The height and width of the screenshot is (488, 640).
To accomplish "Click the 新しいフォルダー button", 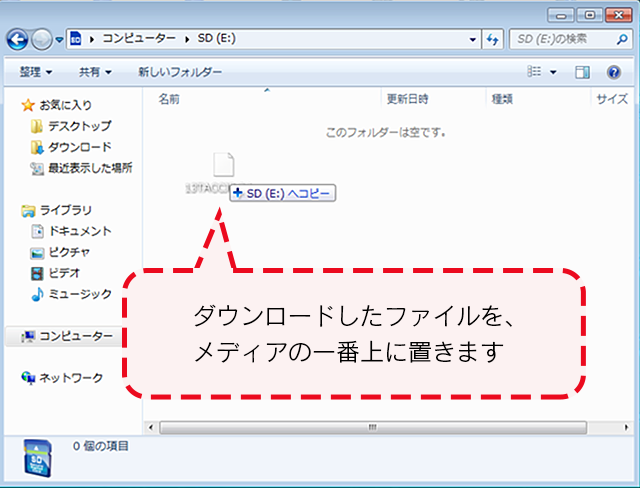I will click(x=180, y=72).
